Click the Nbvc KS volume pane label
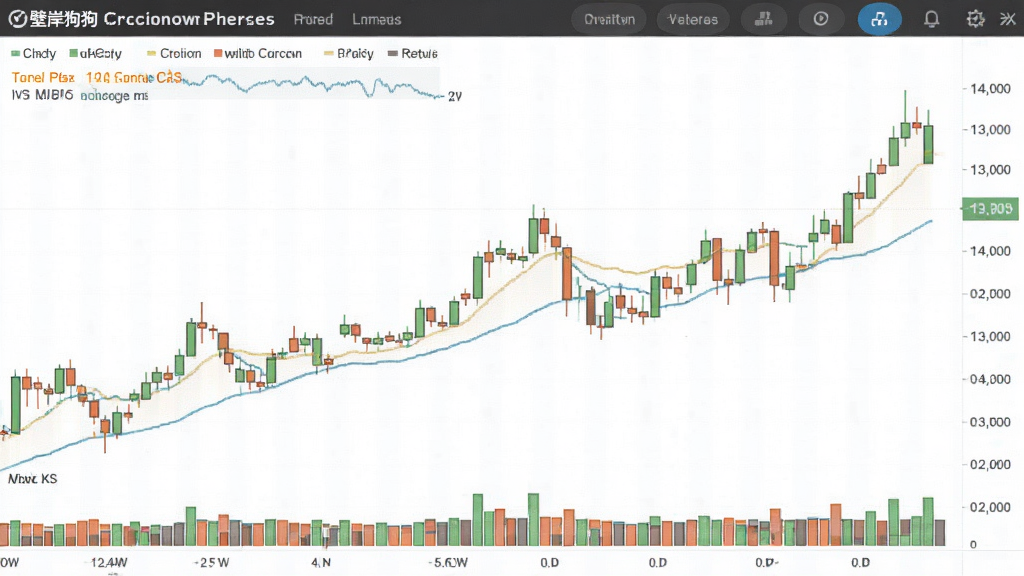 [33, 479]
